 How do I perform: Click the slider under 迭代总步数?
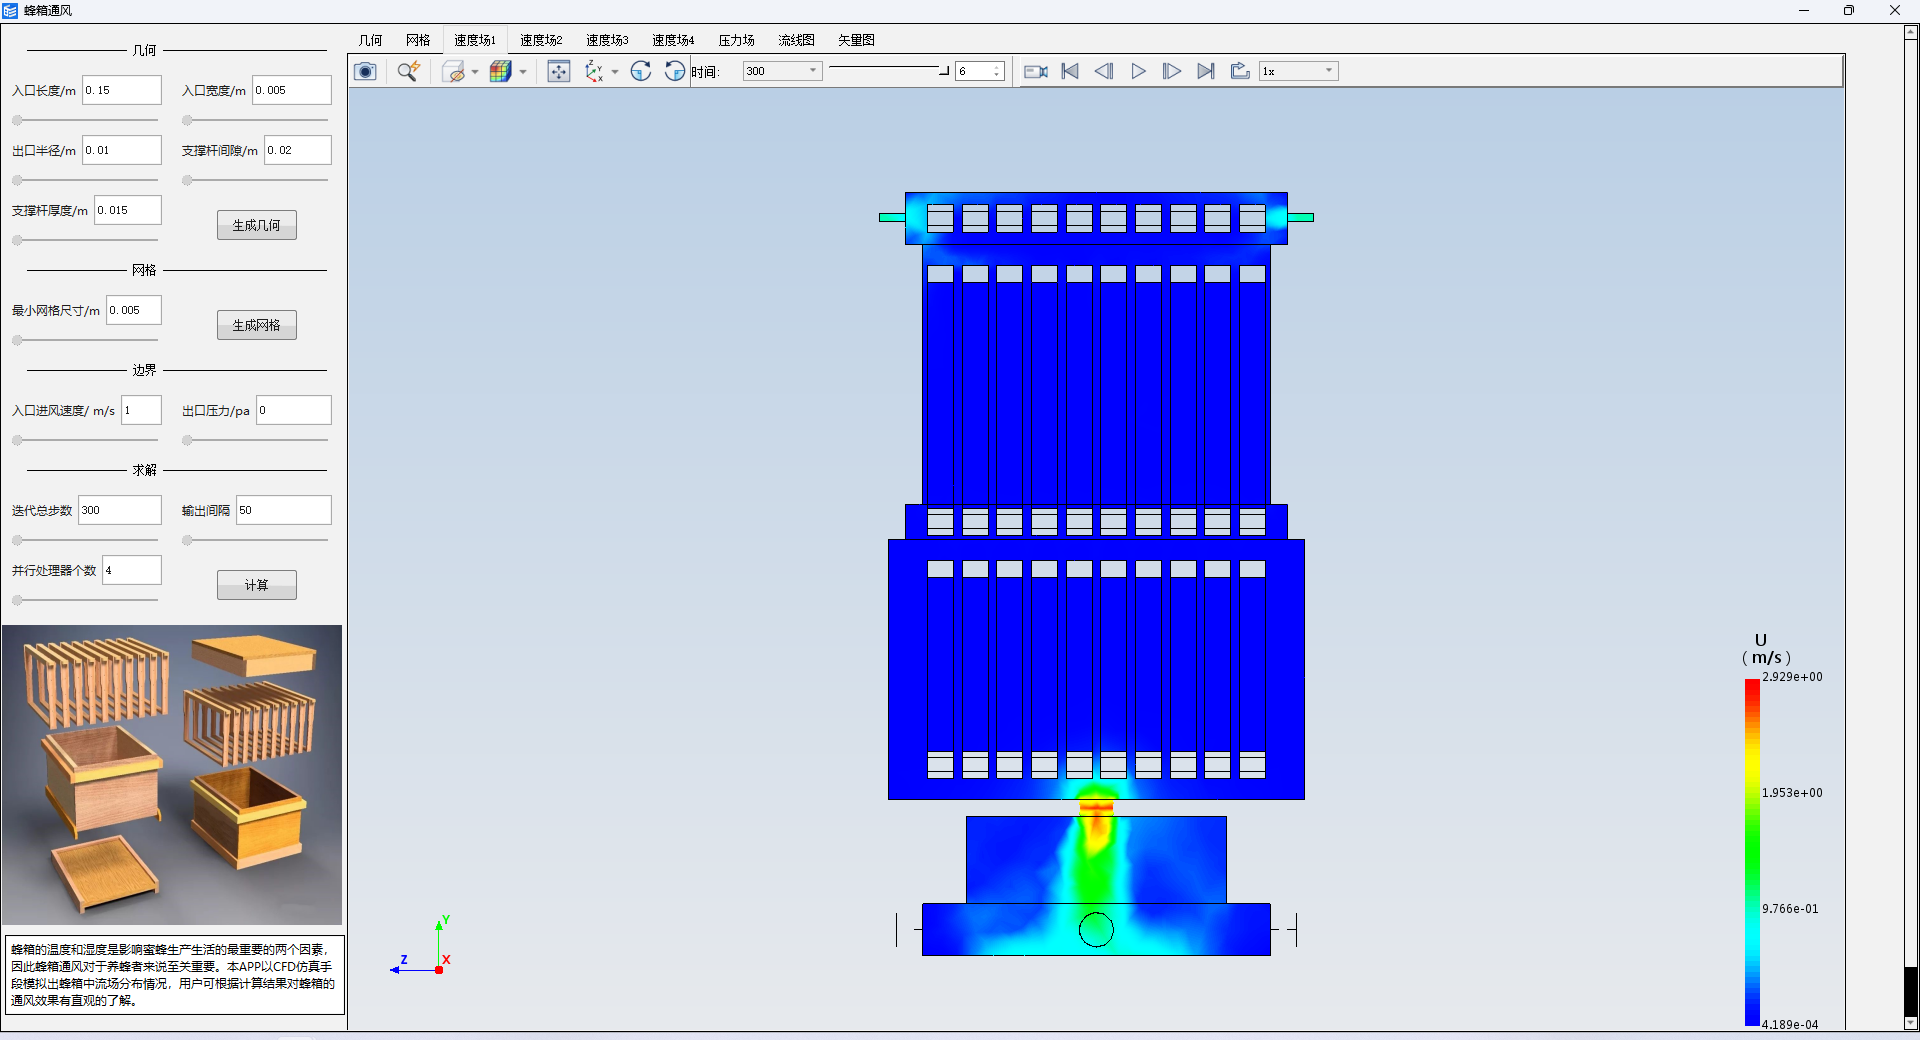(x=85, y=540)
